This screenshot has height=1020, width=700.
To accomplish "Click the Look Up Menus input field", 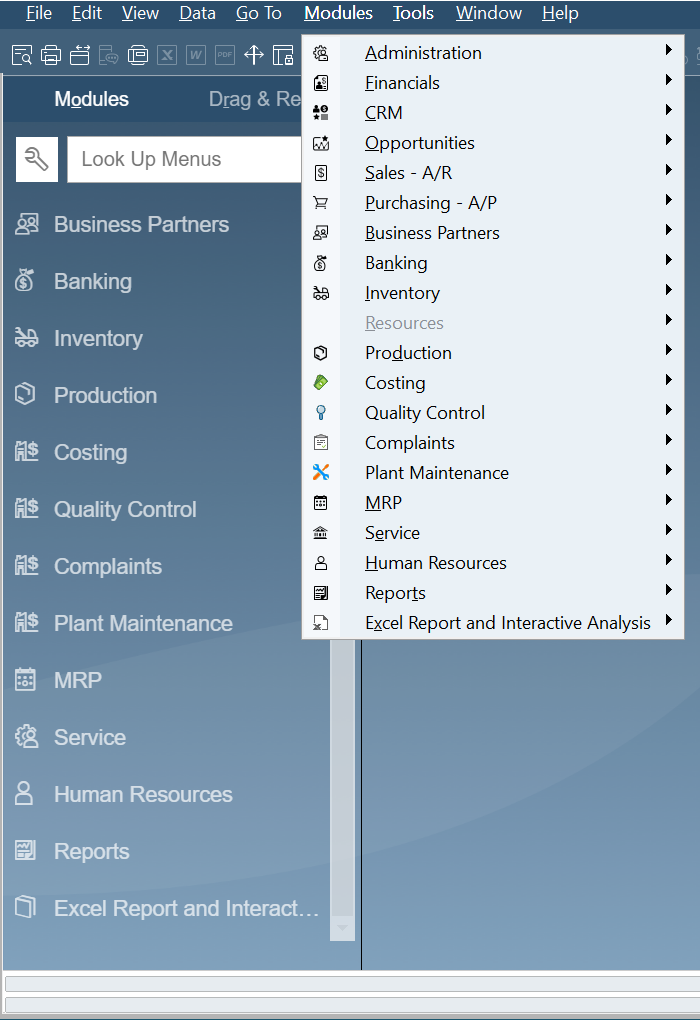I will pos(183,160).
